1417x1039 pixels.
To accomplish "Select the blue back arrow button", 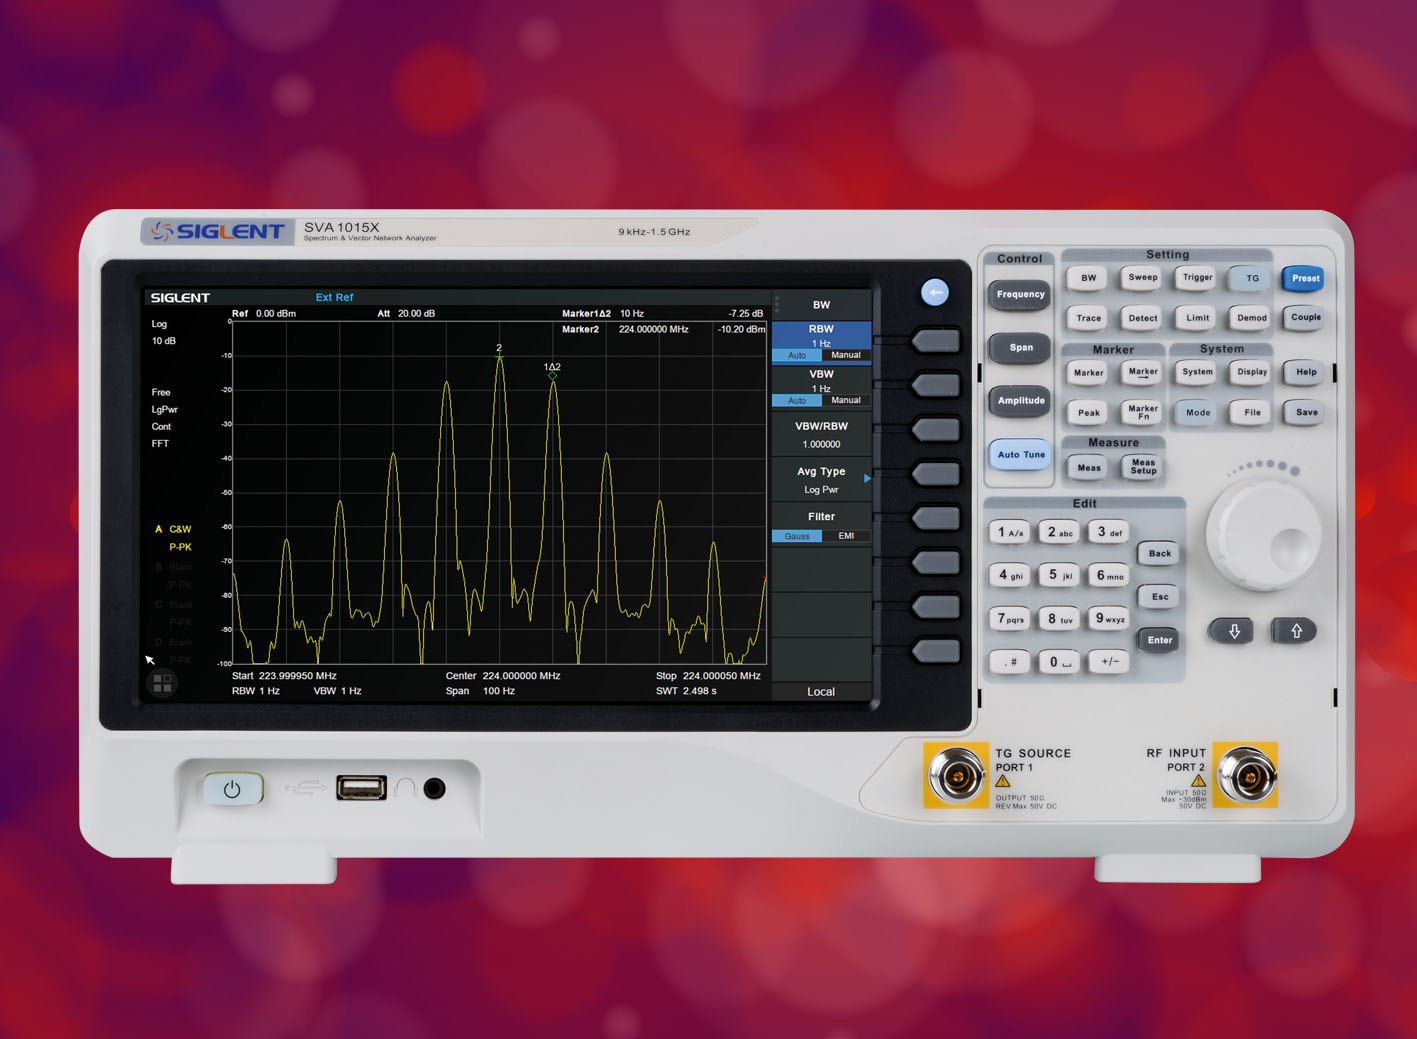I will click(x=935, y=292).
